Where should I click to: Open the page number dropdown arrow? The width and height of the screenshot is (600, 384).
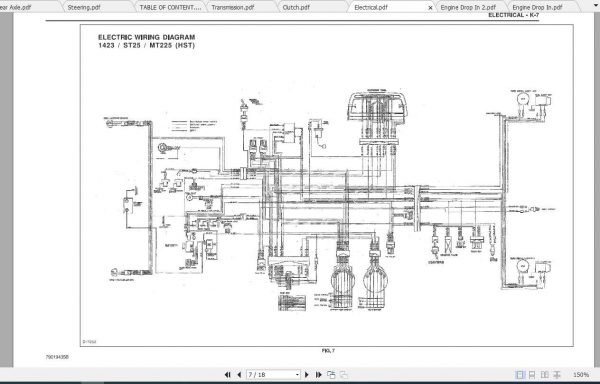pyautogui.click(x=297, y=375)
